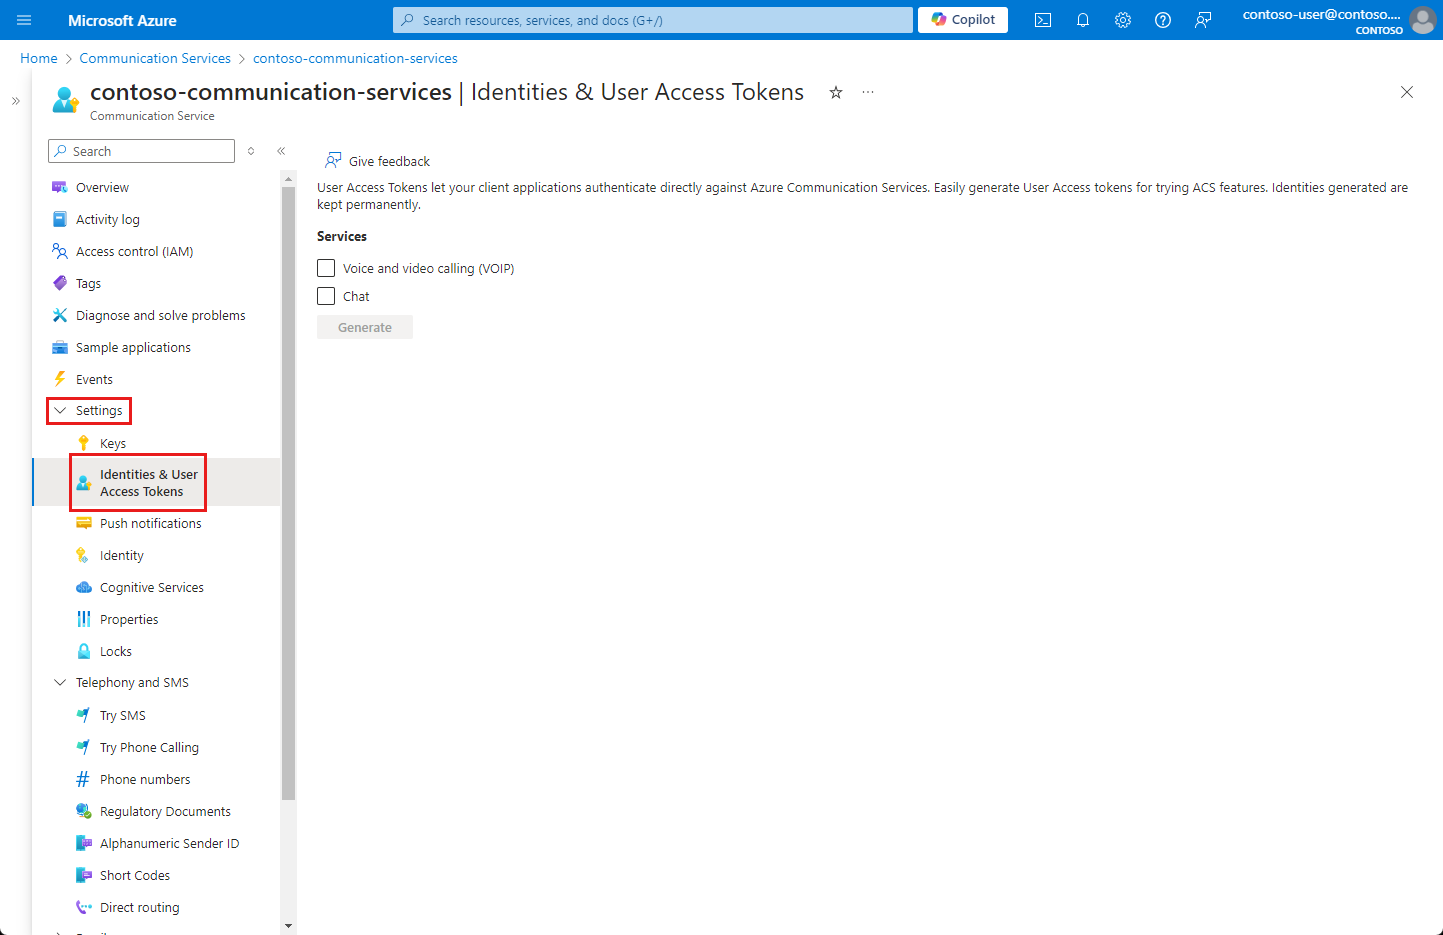Open the Help question mark icon
Screen dimensions: 1443x935
coord(1163,20)
